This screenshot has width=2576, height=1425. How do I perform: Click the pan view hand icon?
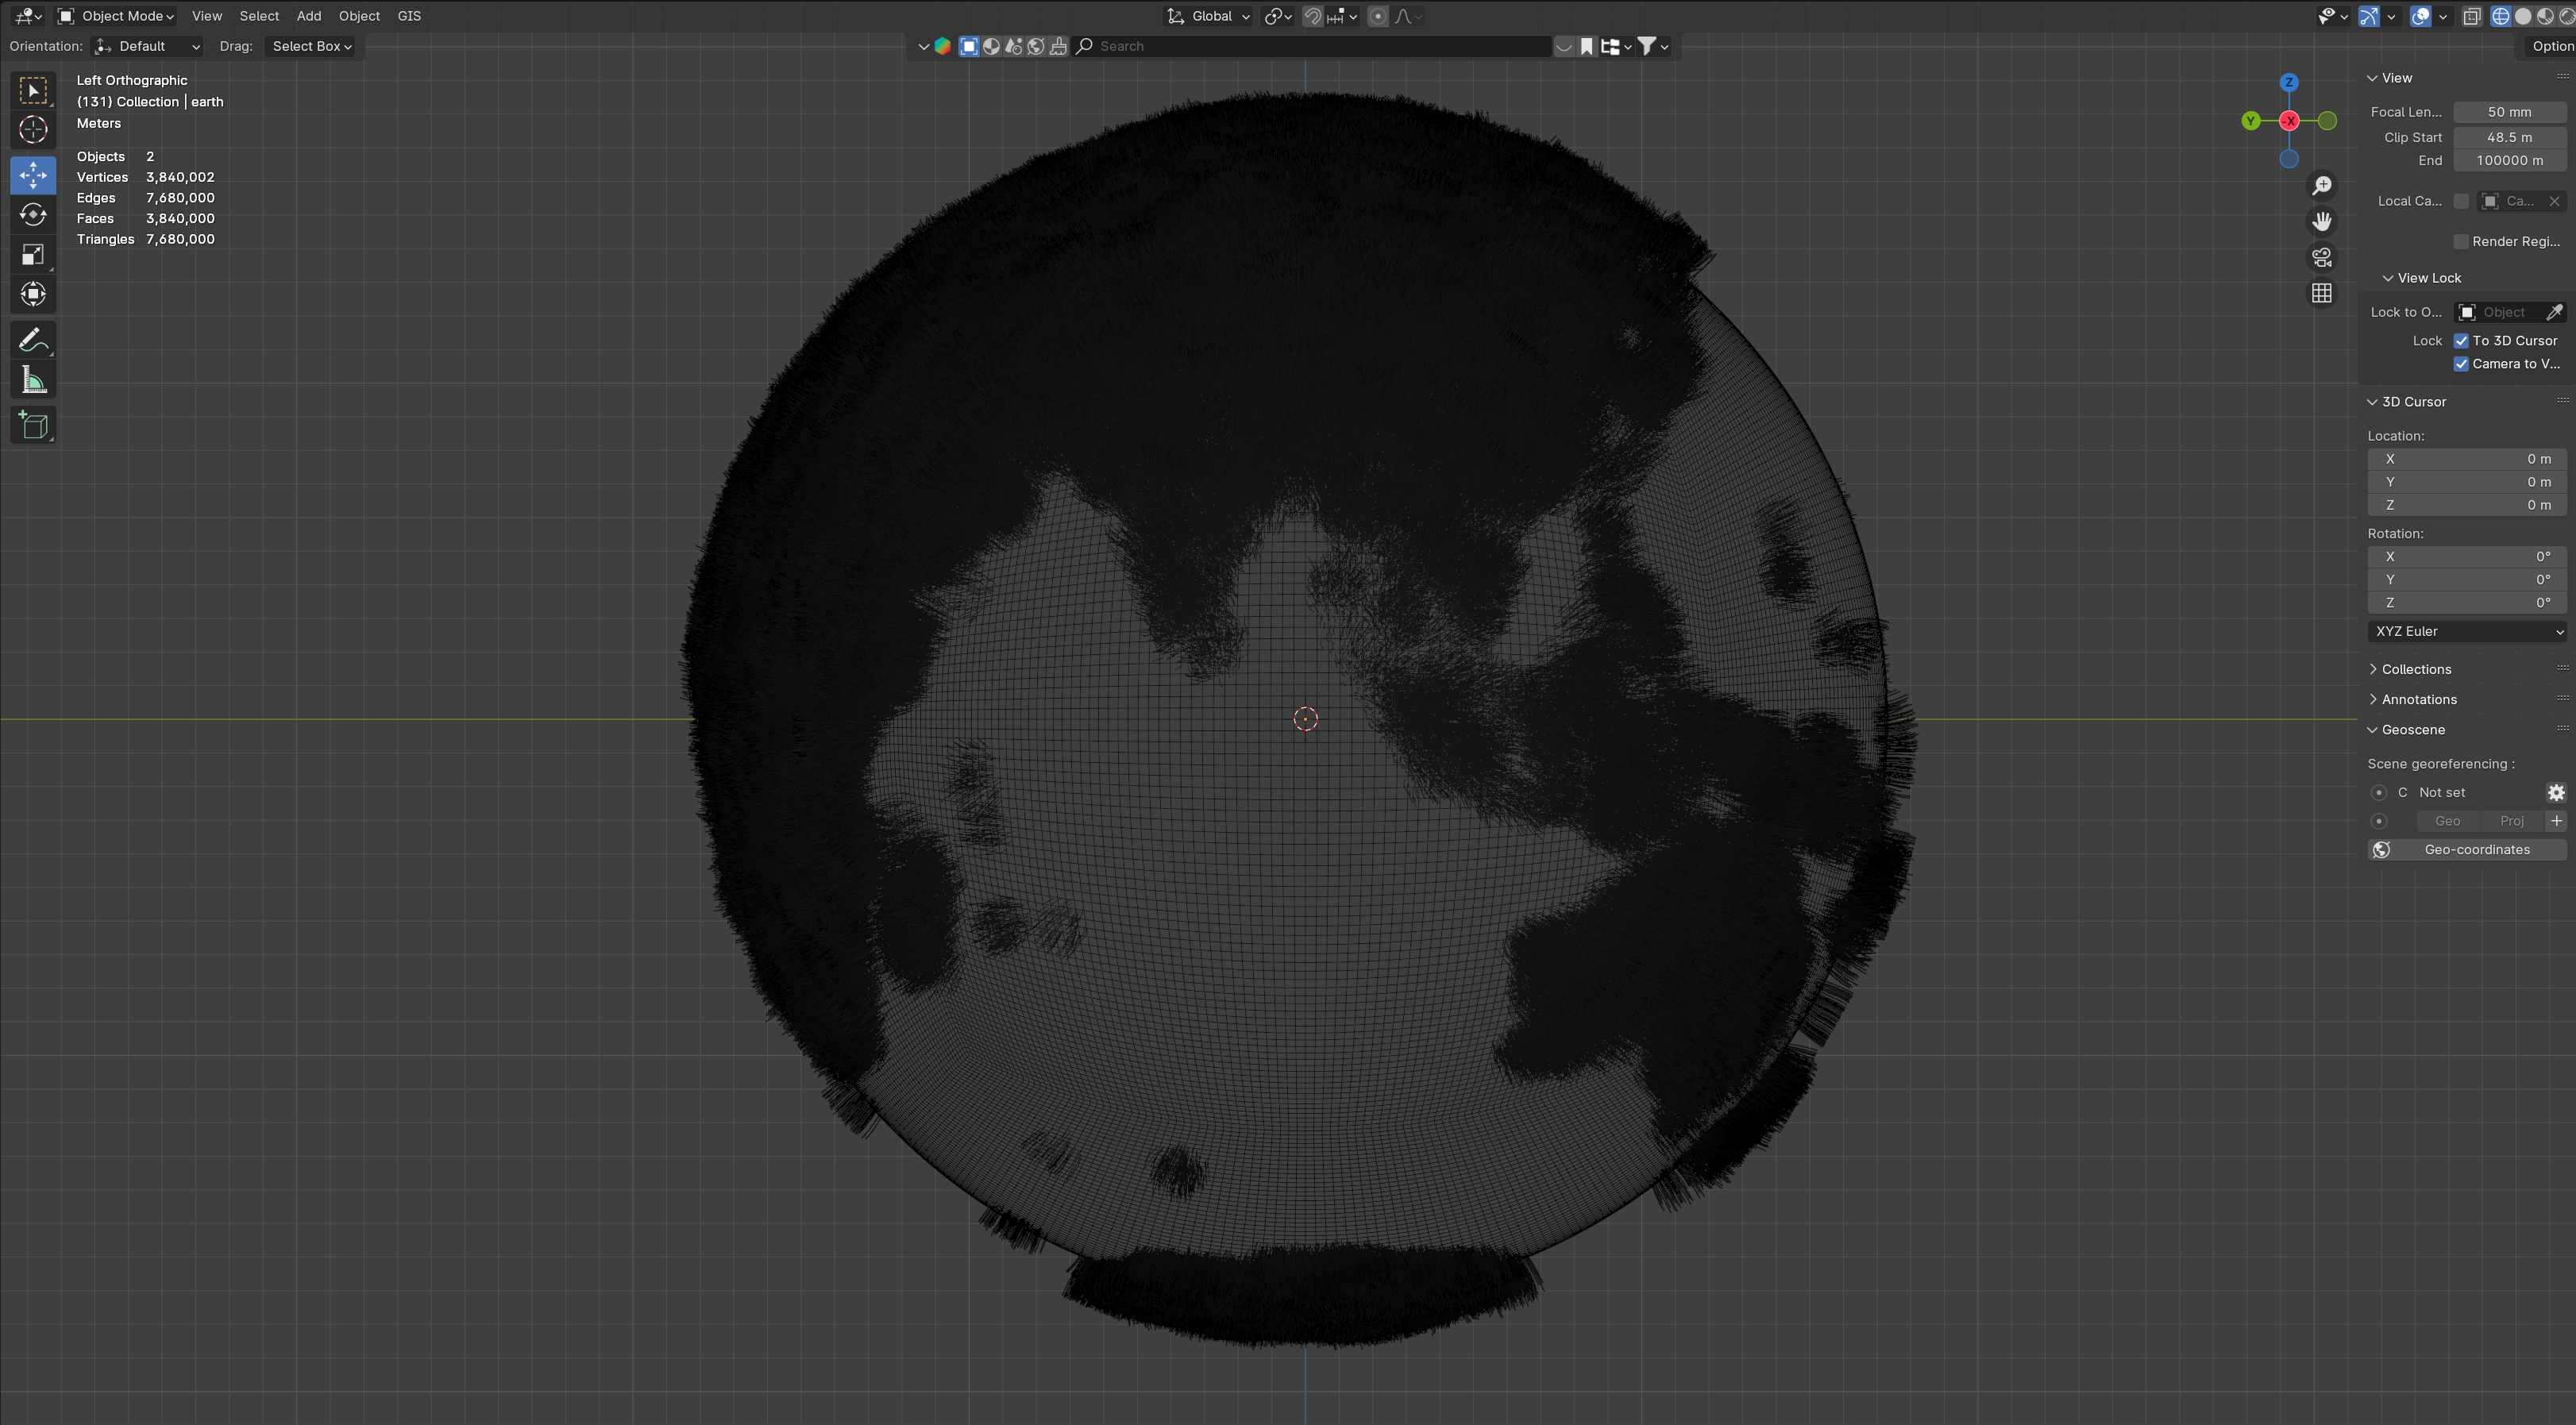point(2321,221)
